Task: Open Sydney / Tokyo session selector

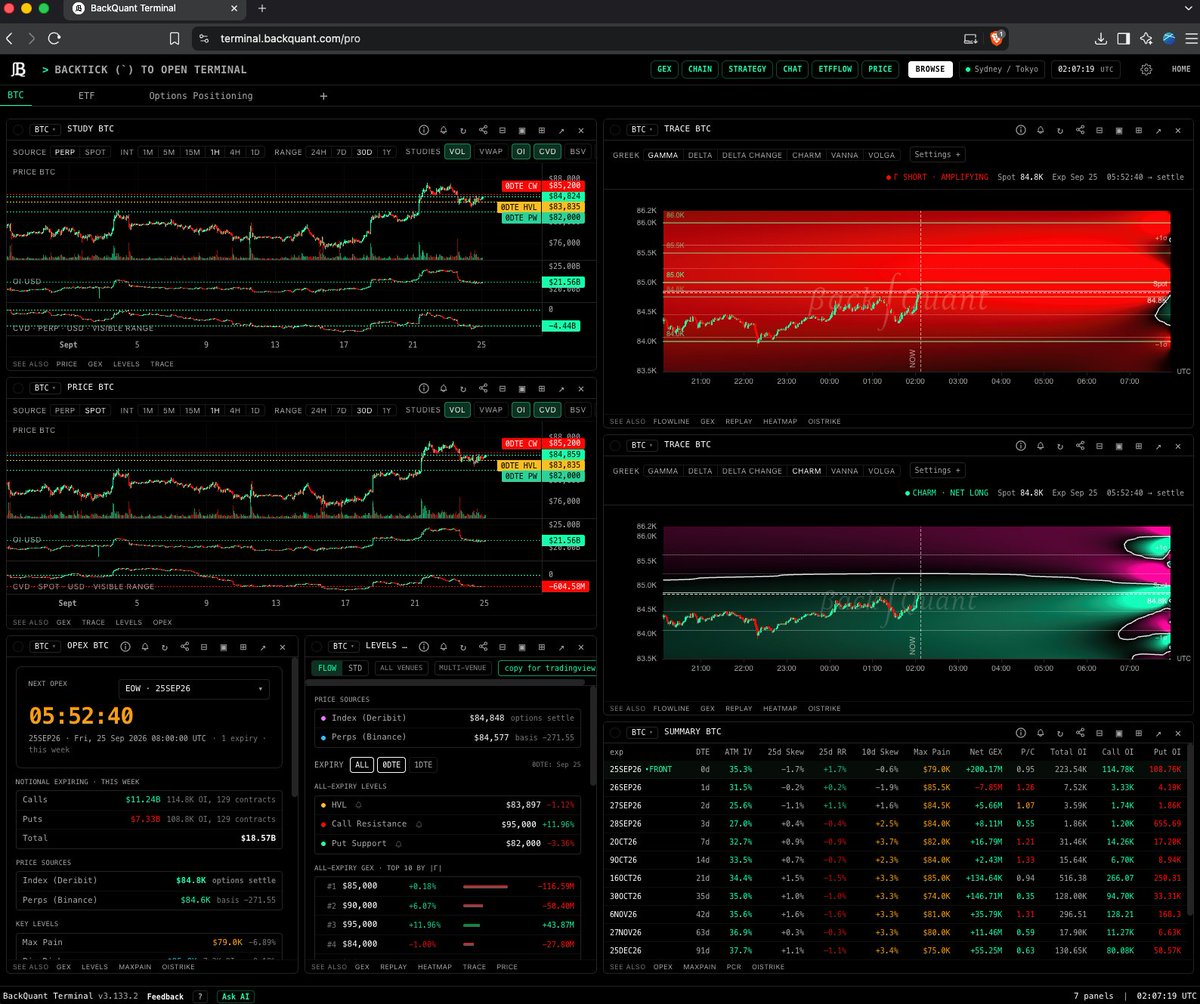Action: pos(1002,69)
